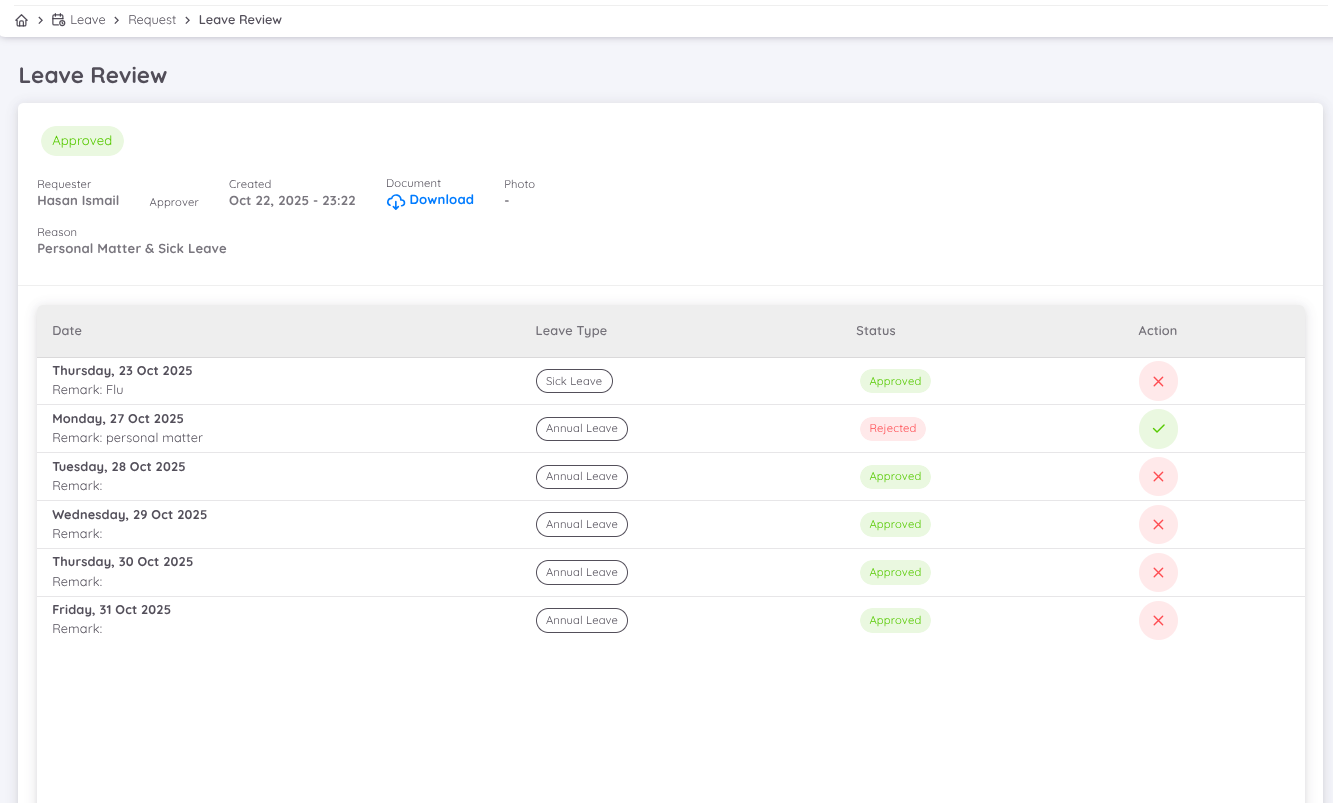Image resolution: width=1333 pixels, height=803 pixels.
Task: Reject the Wednesday, 29 Oct 2025 leave
Action: 1158,525
